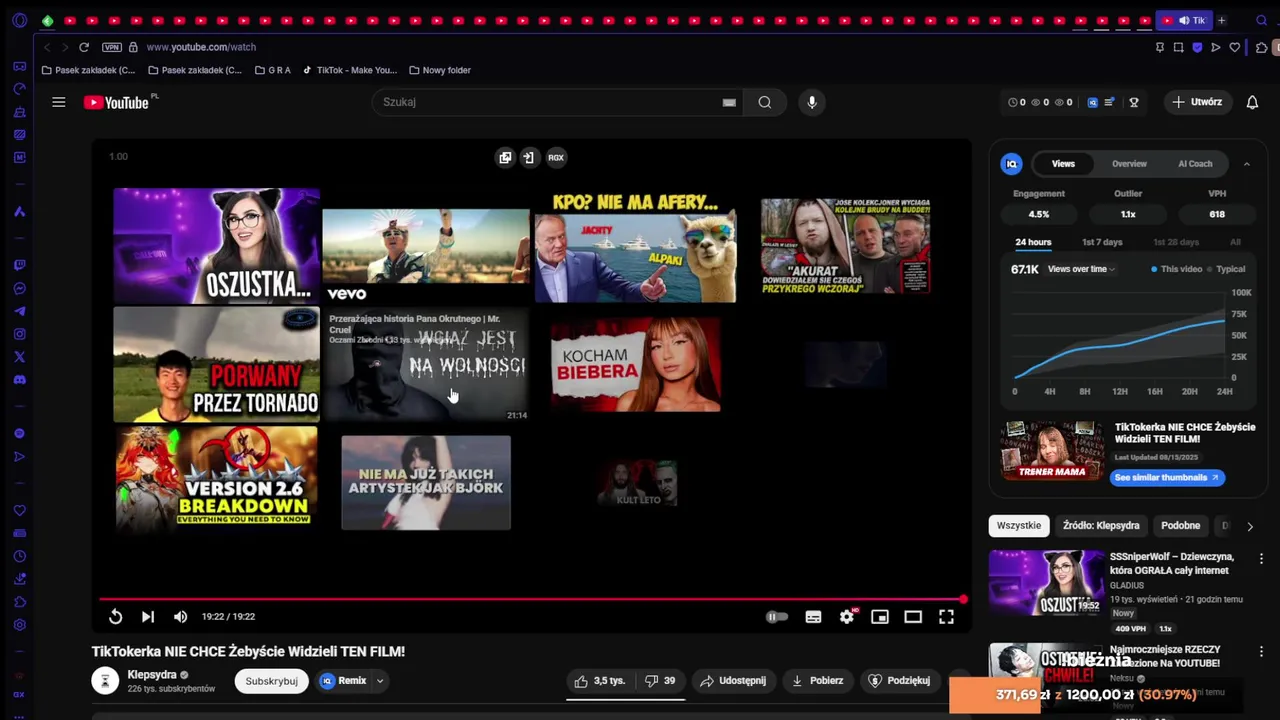Click the Utwórz create button
Image resolution: width=1280 pixels, height=720 pixels.
(1197, 102)
